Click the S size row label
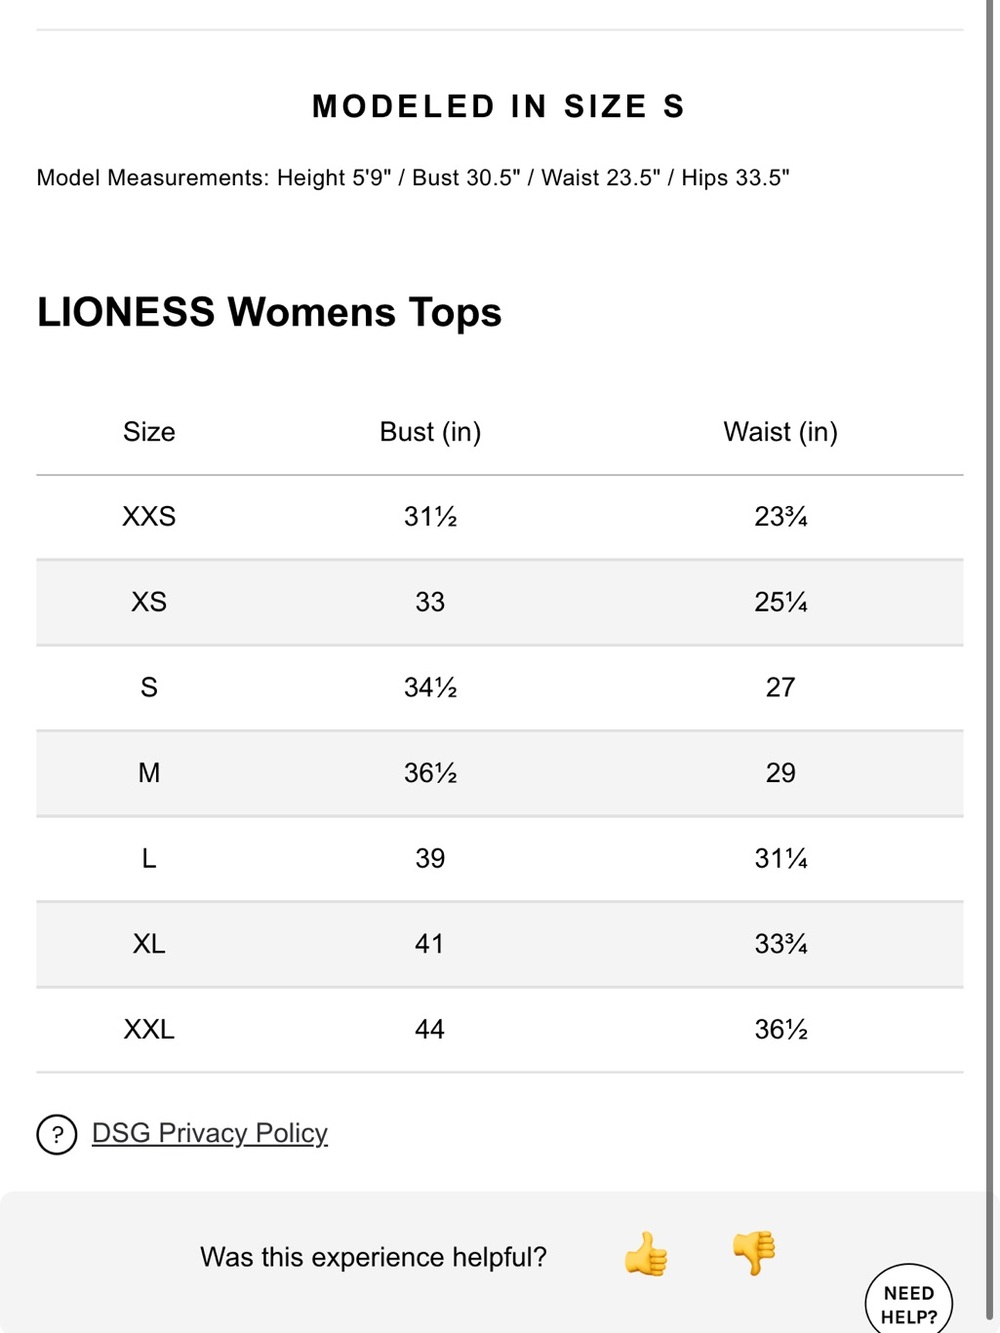 149,688
